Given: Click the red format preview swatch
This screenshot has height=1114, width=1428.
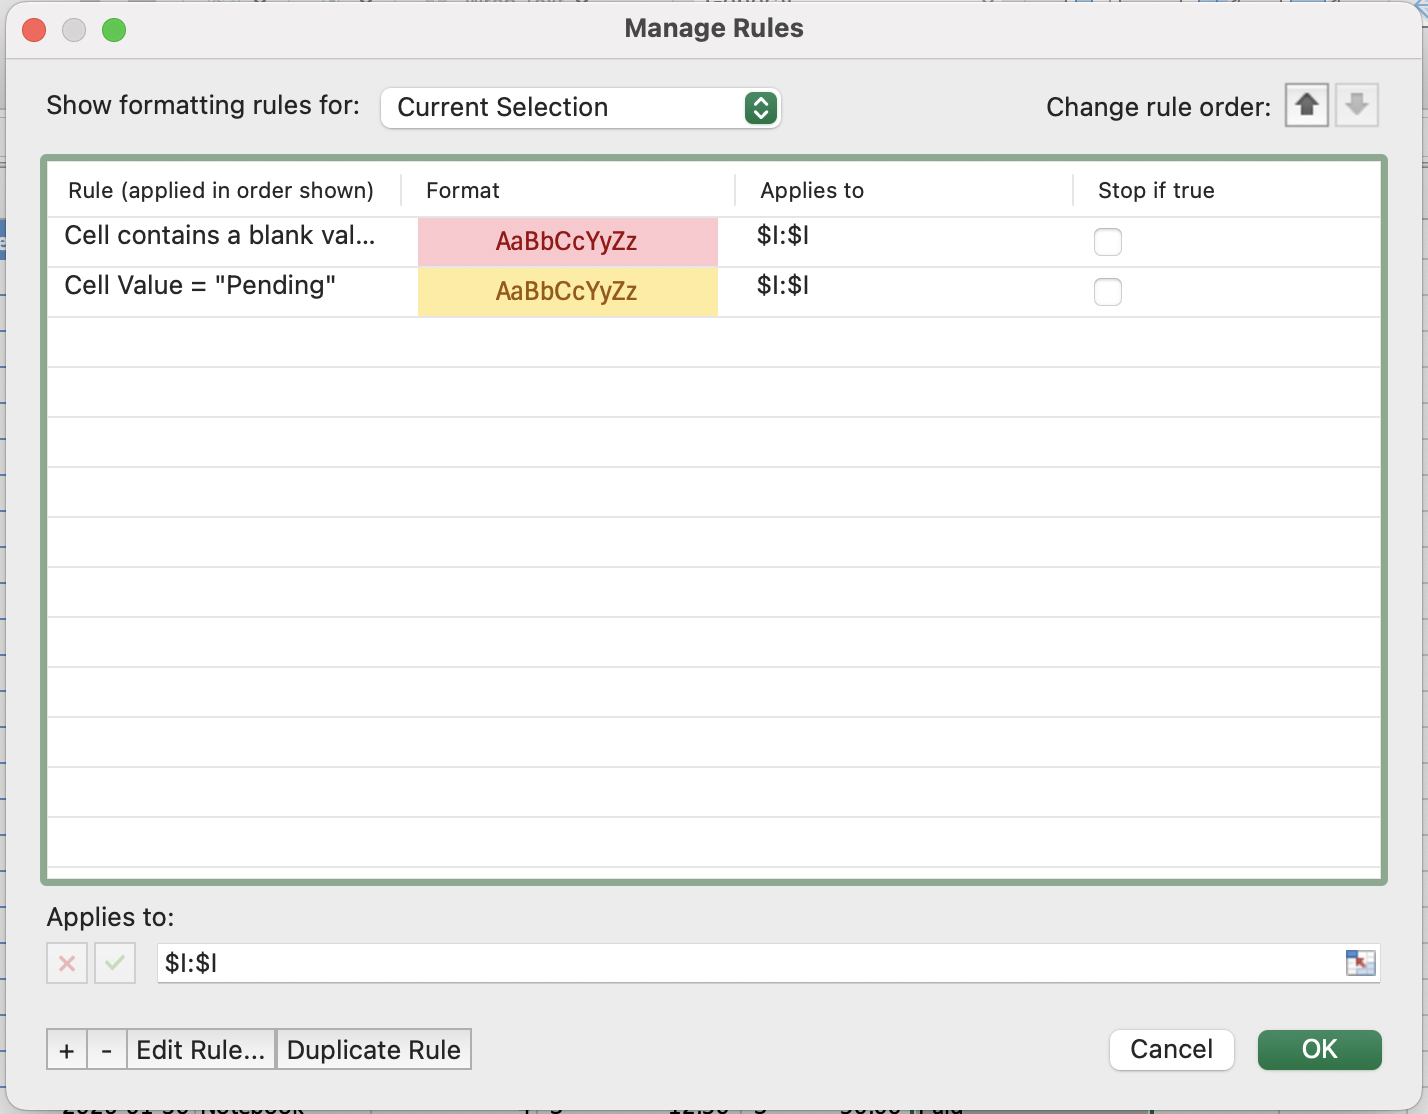Looking at the screenshot, I should pyautogui.click(x=567, y=242).
